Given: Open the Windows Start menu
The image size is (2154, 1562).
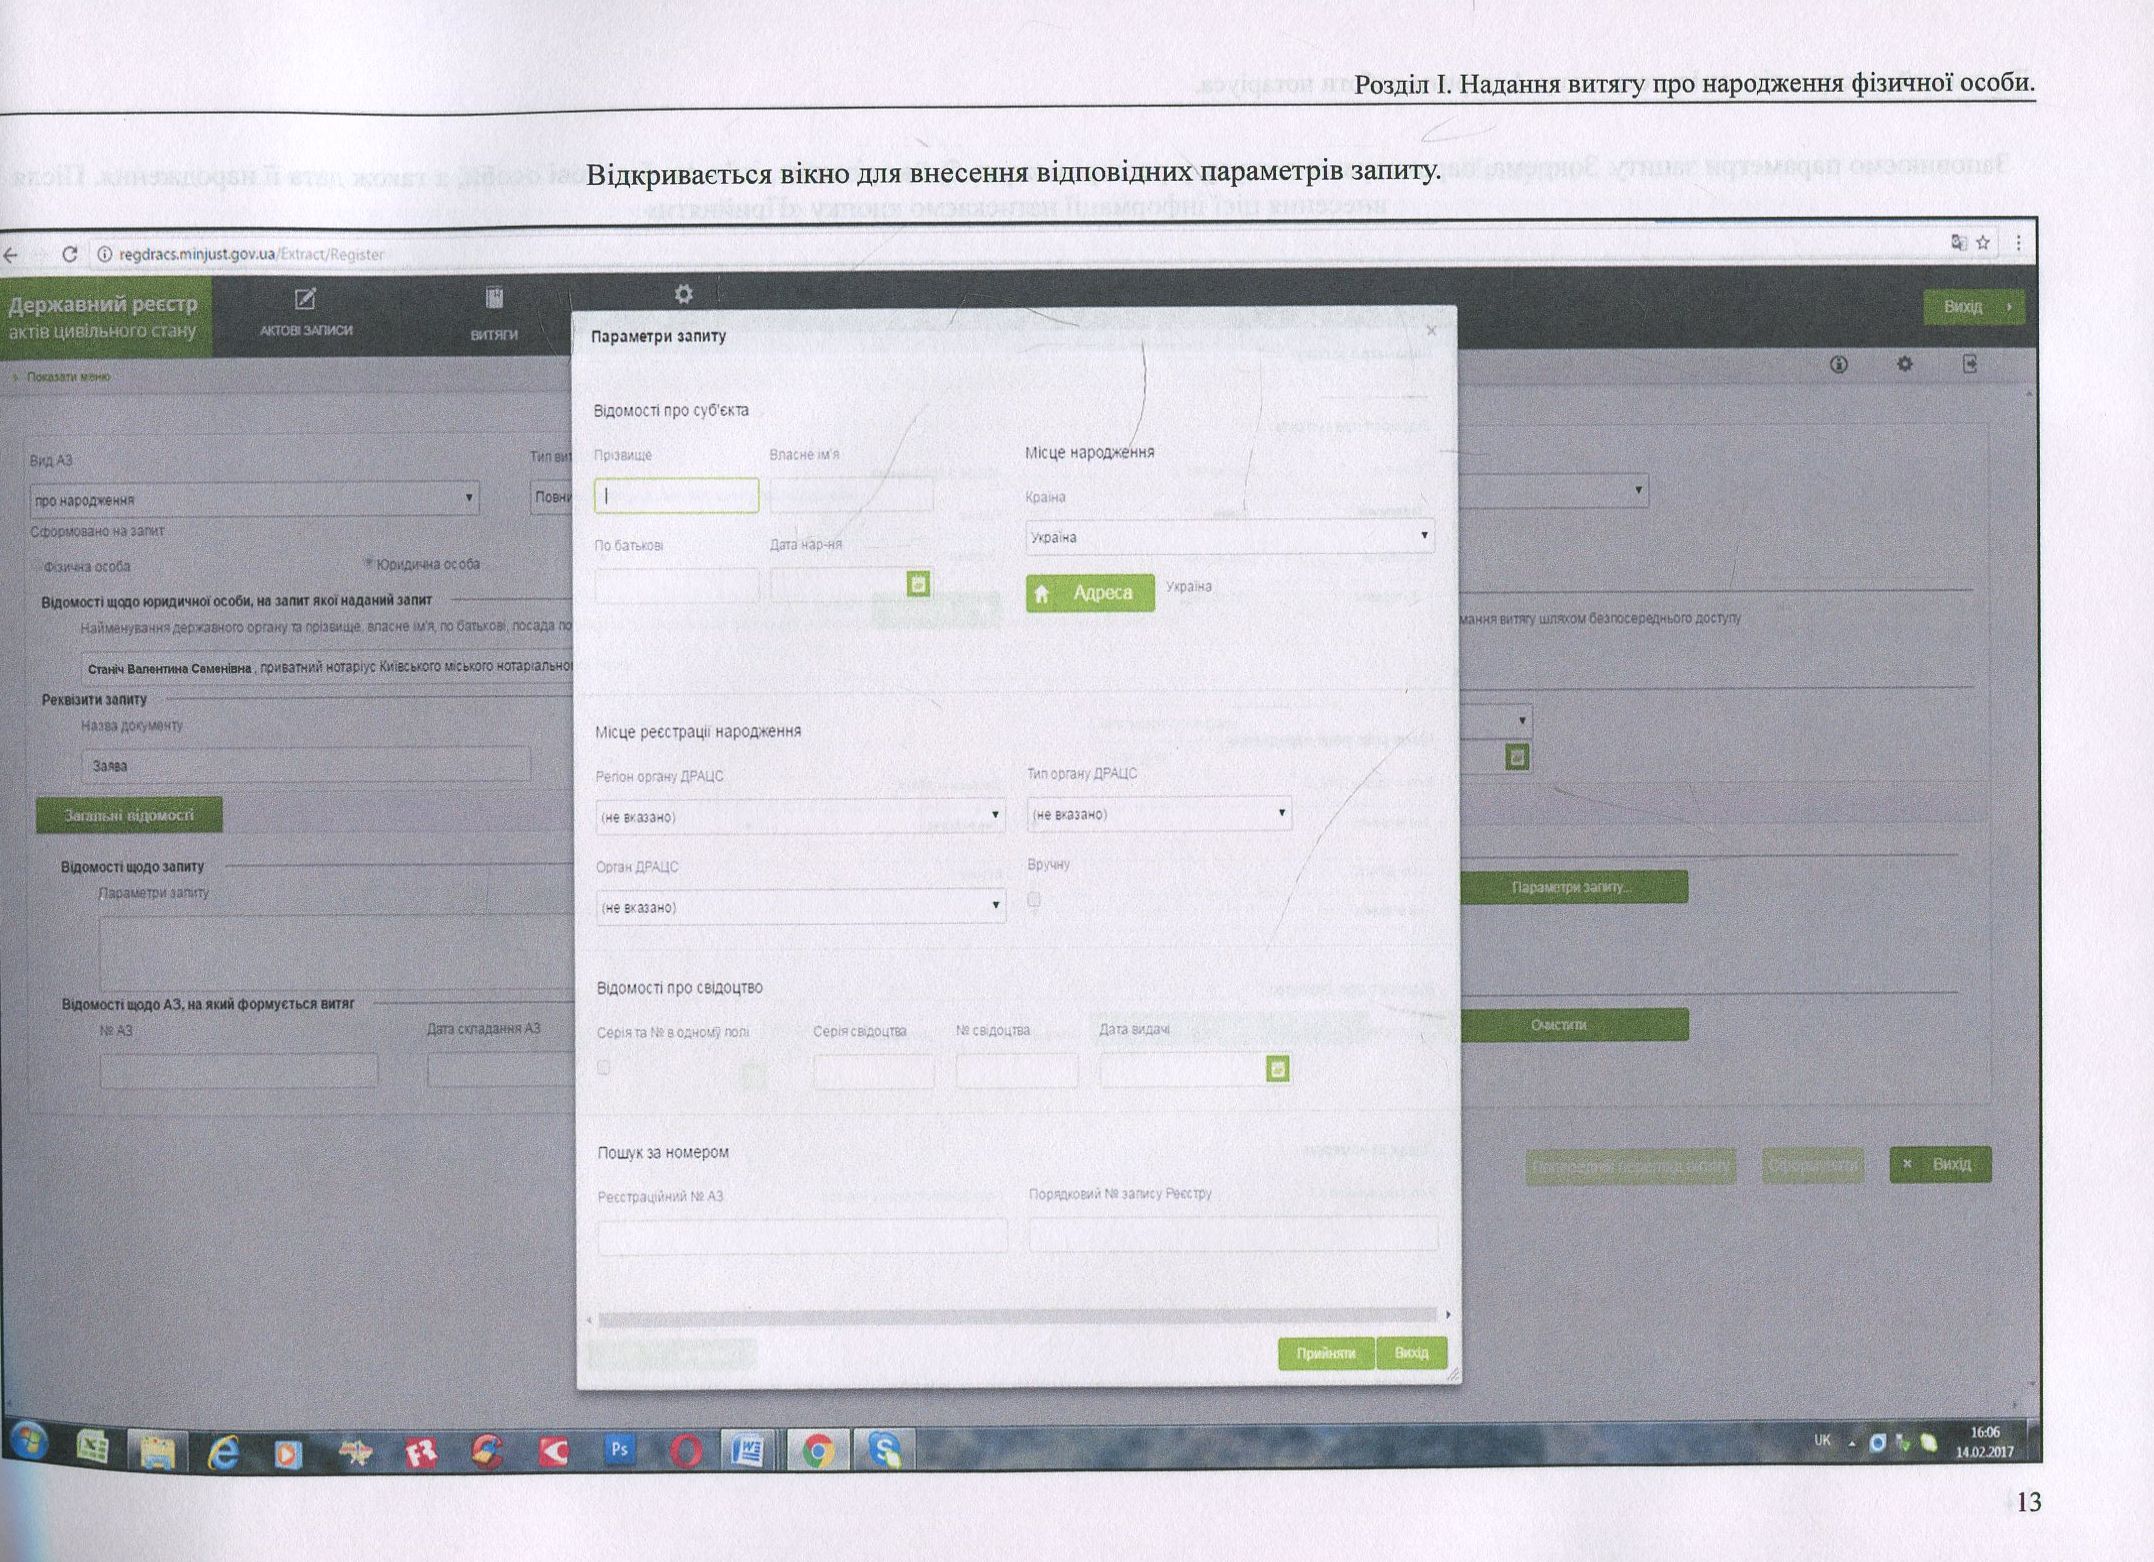Looking at the screenshot, I should pos(28,1444).
